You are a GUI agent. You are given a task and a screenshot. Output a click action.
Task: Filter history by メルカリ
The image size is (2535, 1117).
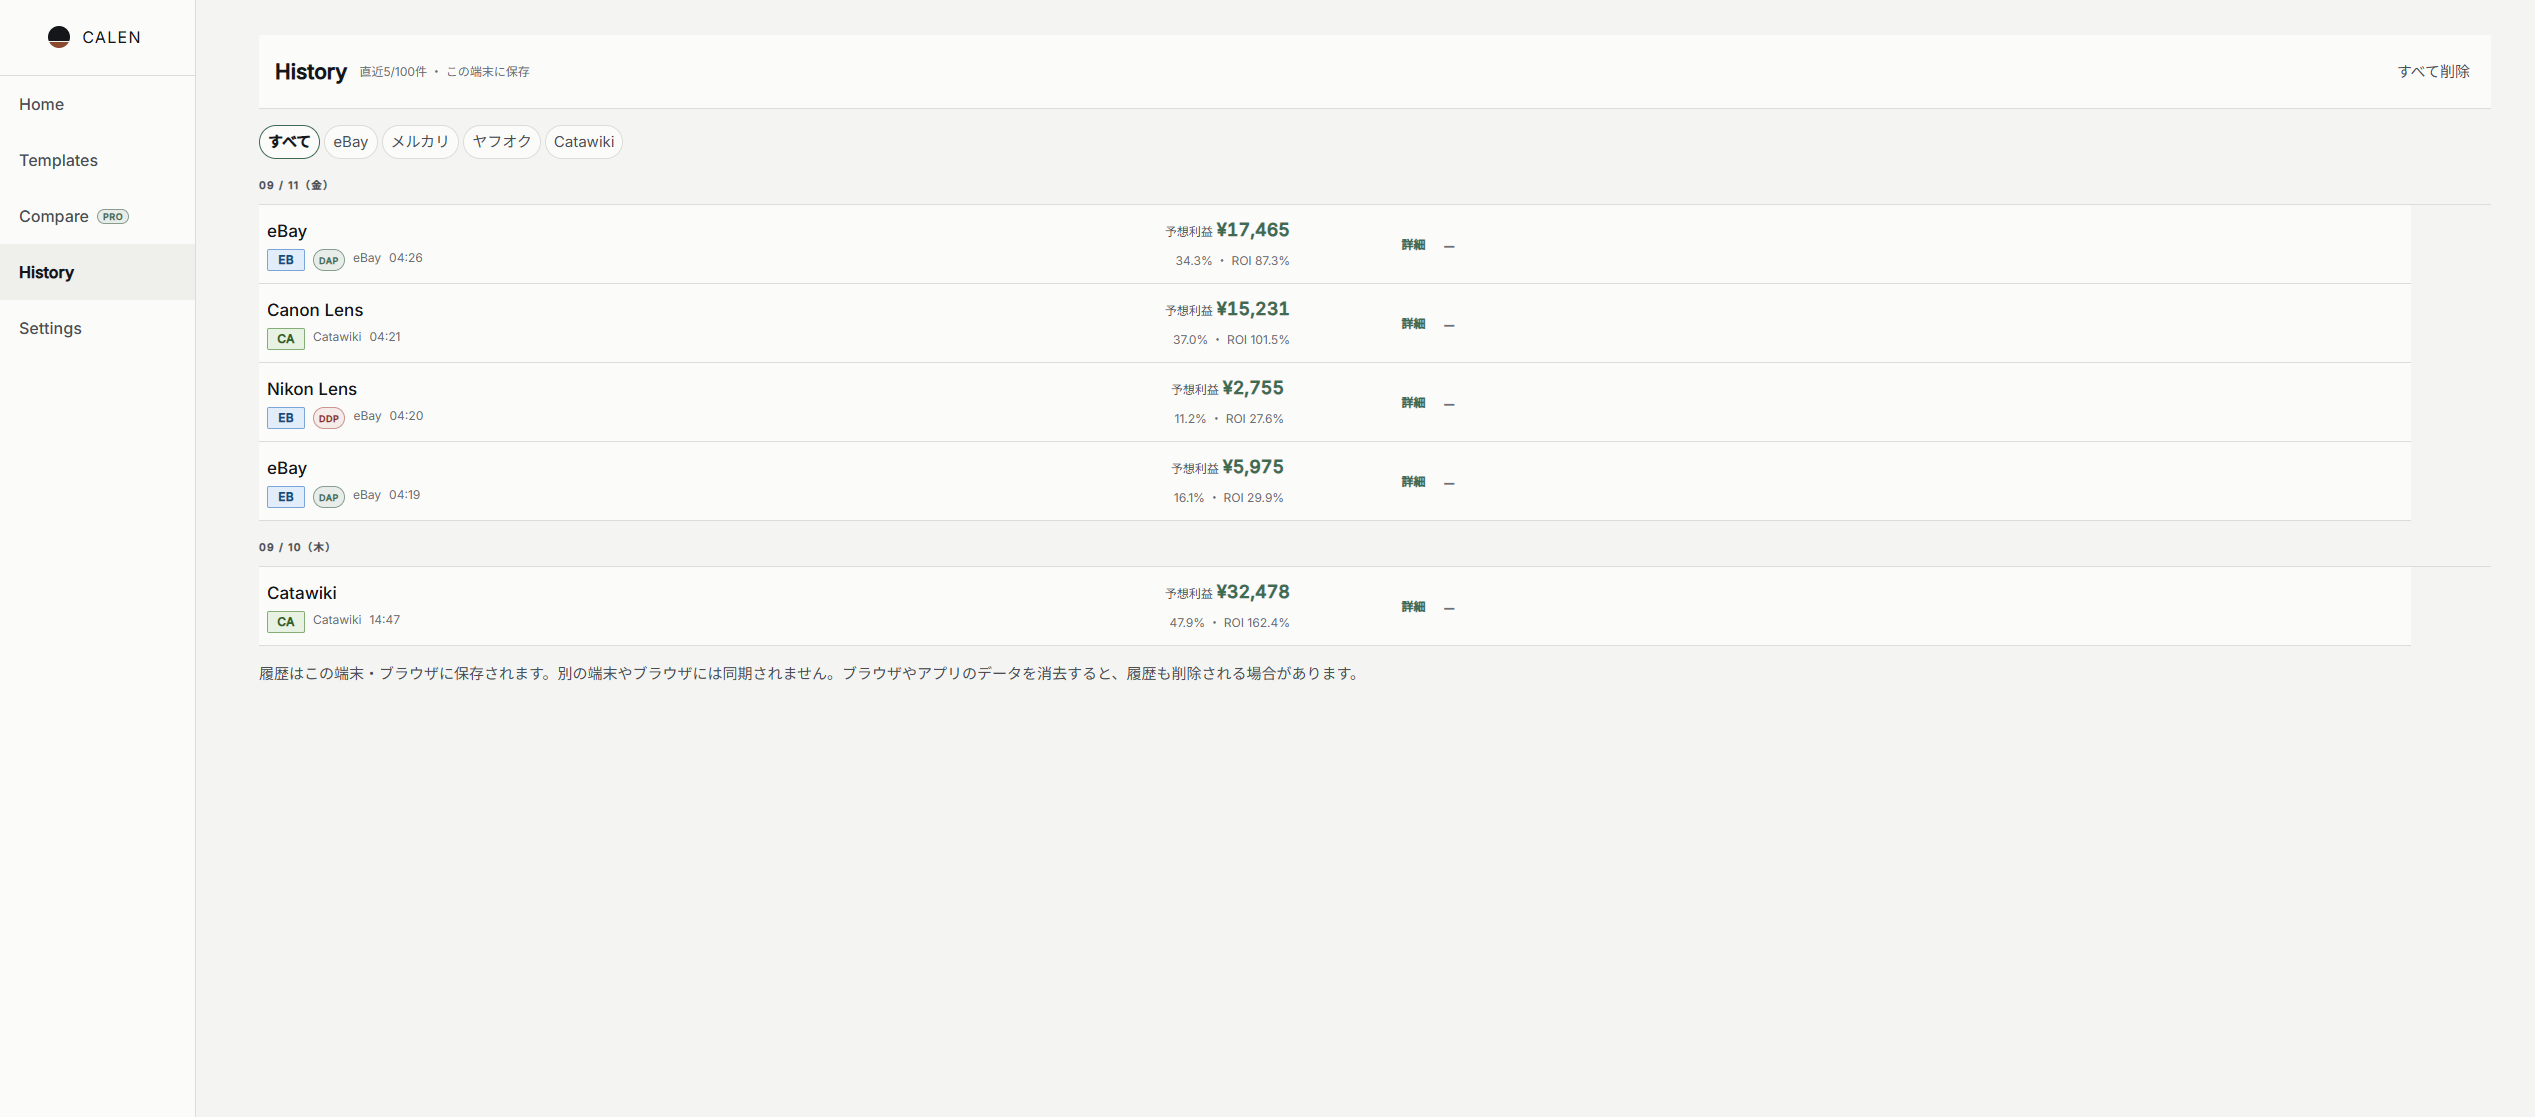(420, 142)
